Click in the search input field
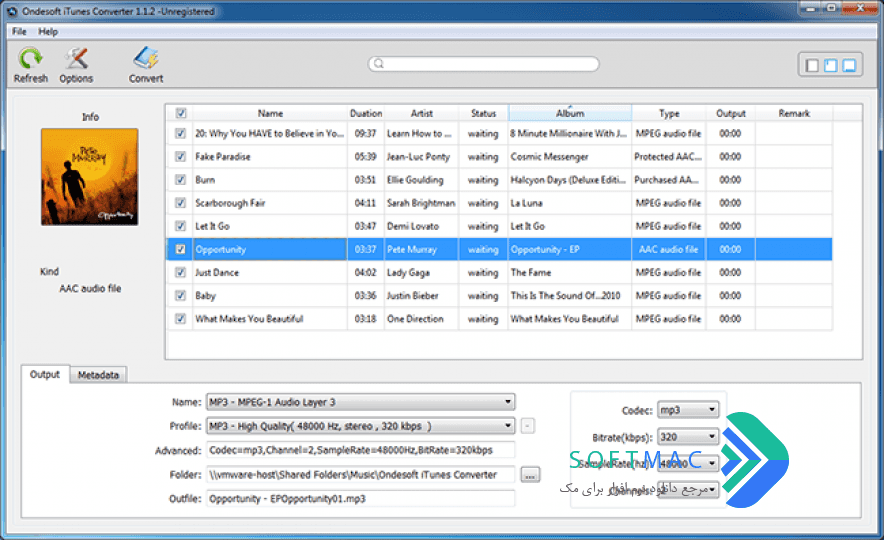The width and height of the screenshot is (884, 540). [x=484, y=64]
